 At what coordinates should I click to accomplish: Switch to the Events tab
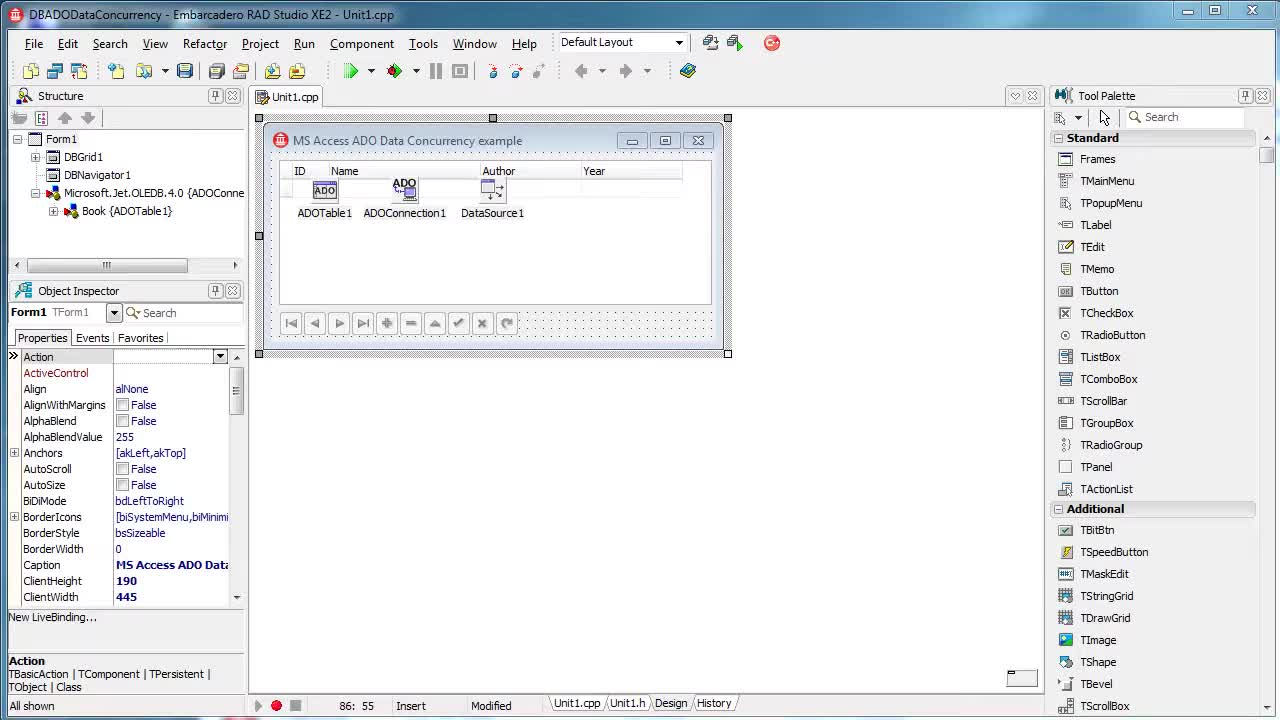pos(92,338)
